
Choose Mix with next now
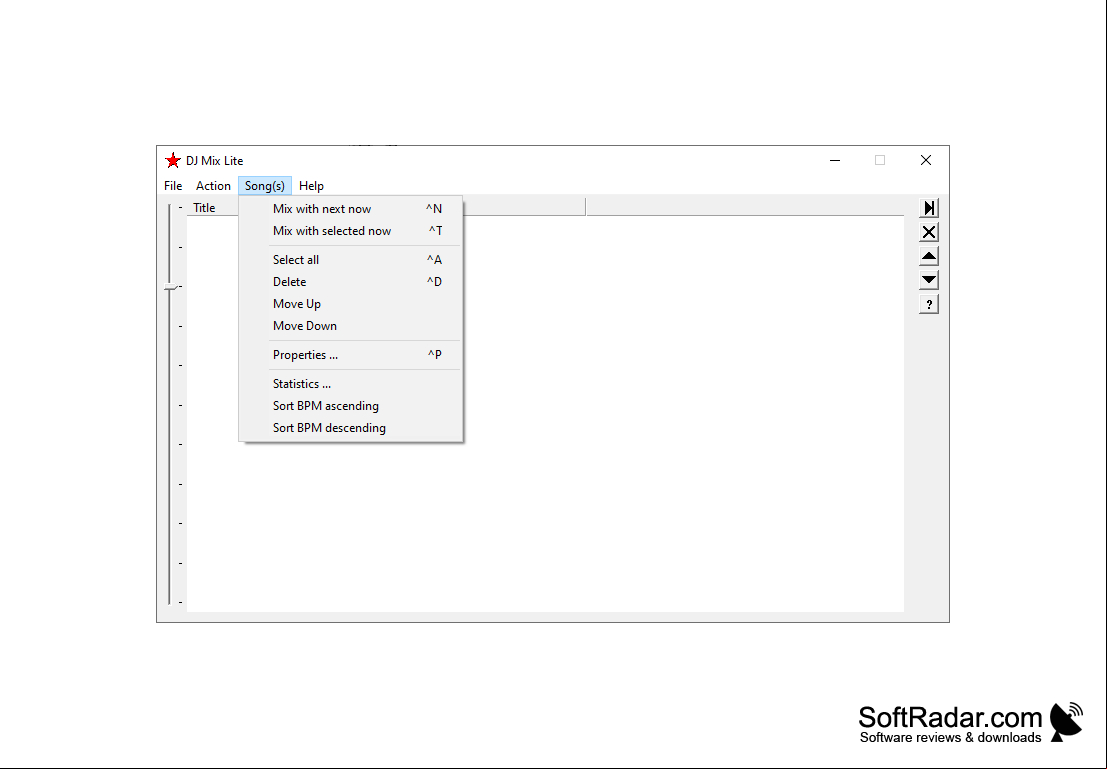pos(351,209)
